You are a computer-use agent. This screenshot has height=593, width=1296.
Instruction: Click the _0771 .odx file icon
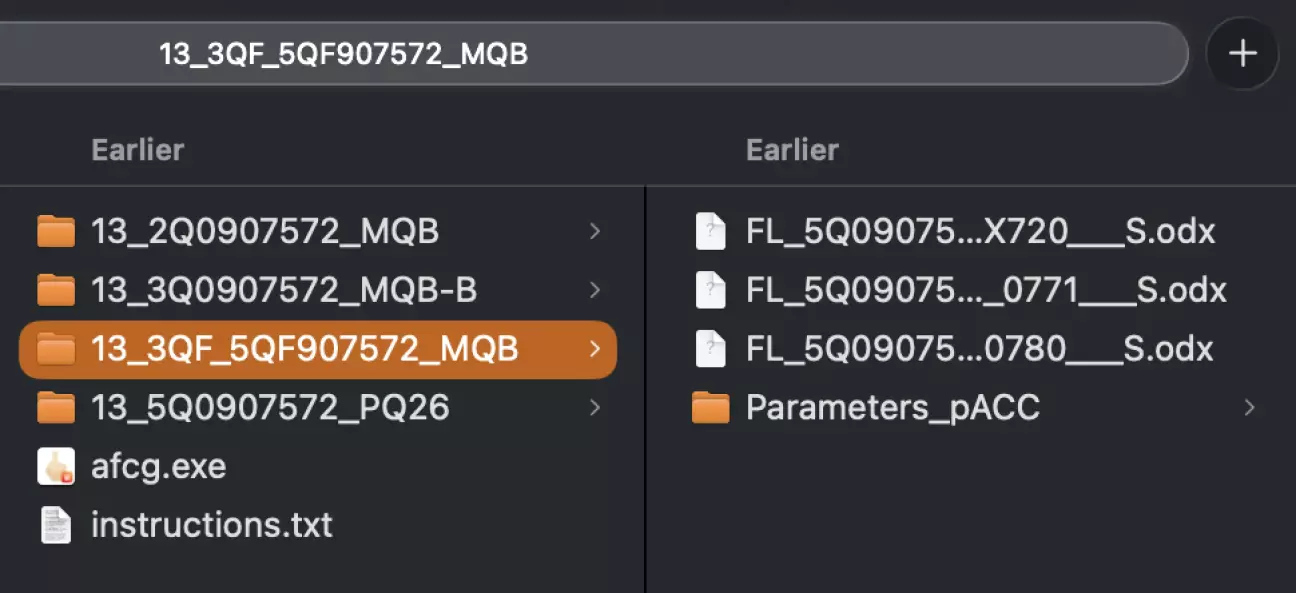(x=710, y=291)
